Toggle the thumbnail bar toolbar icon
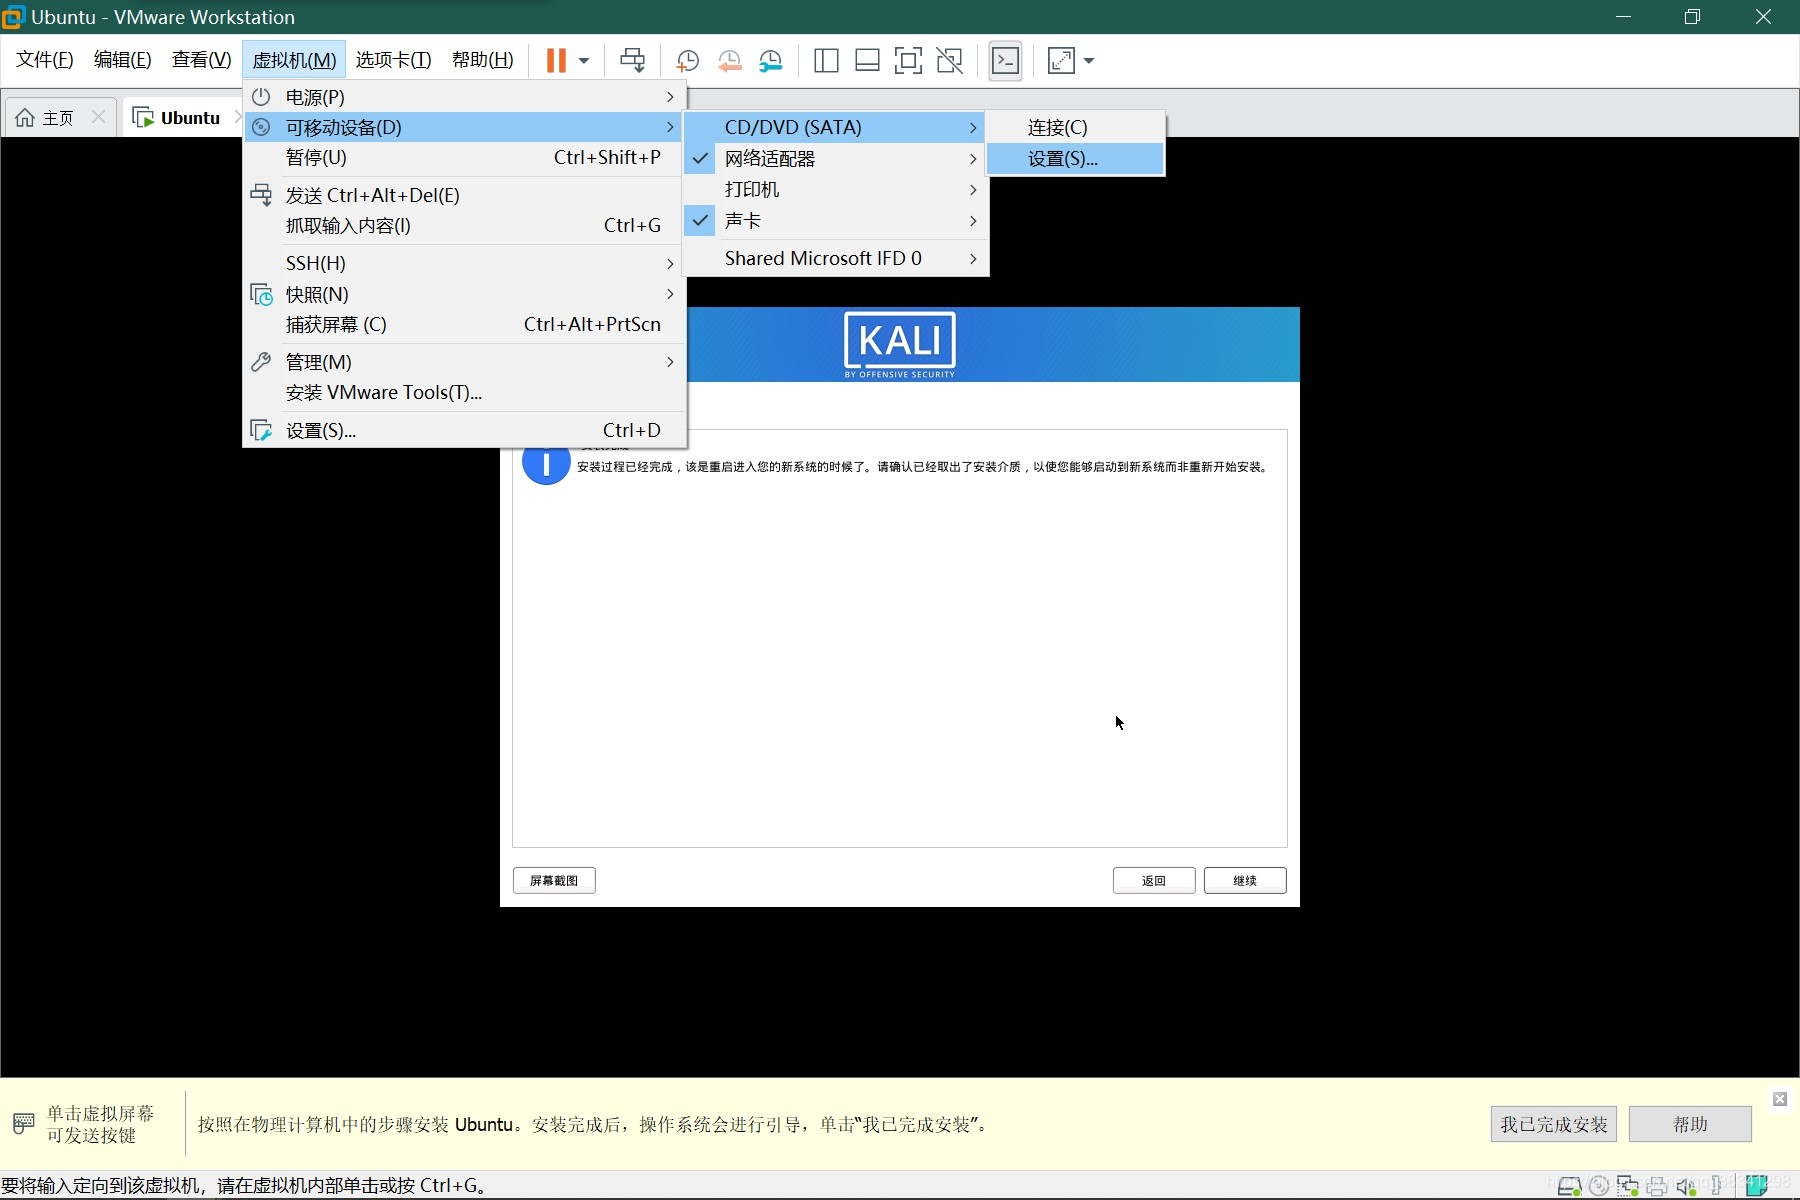This screenshot has width=1800, height=1200. [867, 61]
